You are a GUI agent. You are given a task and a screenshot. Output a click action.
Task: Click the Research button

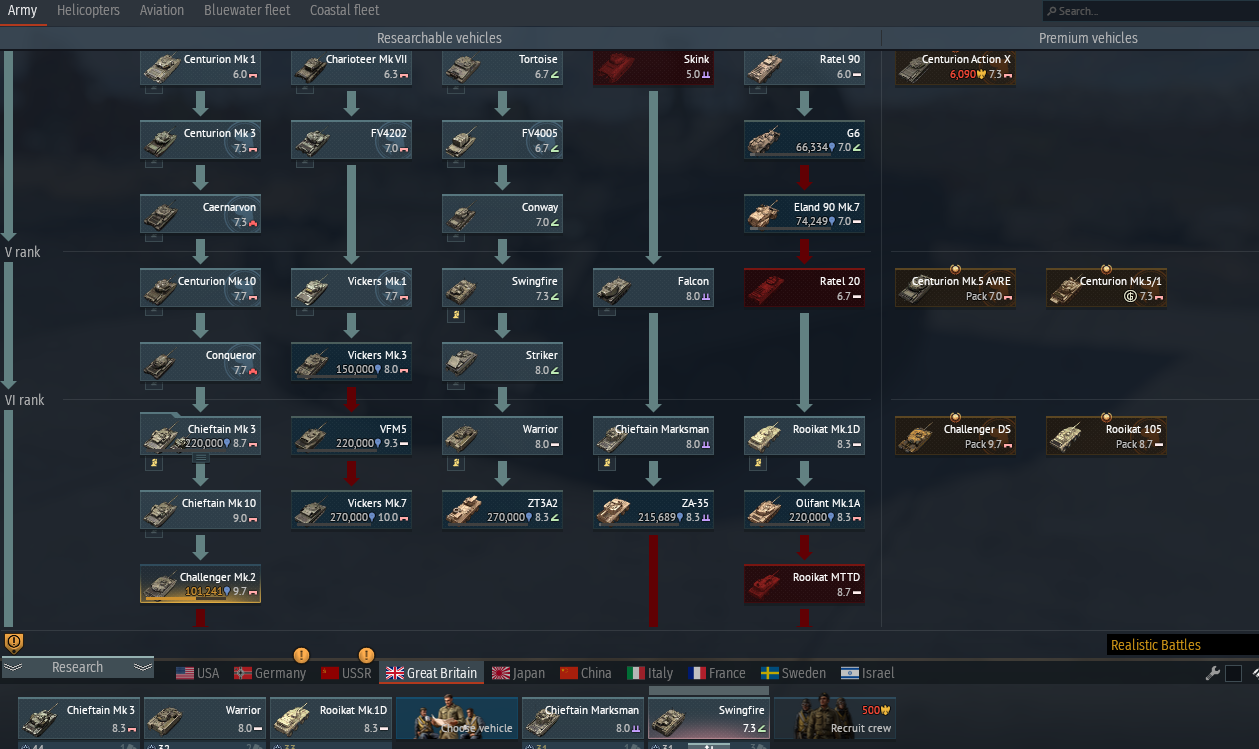78,667
